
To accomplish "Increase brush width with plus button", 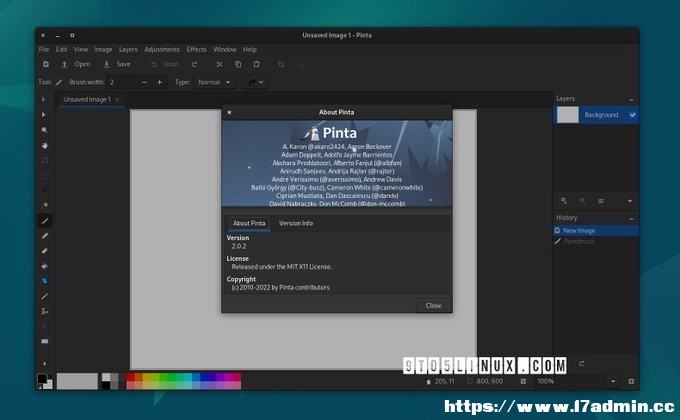I will point(160,82).
